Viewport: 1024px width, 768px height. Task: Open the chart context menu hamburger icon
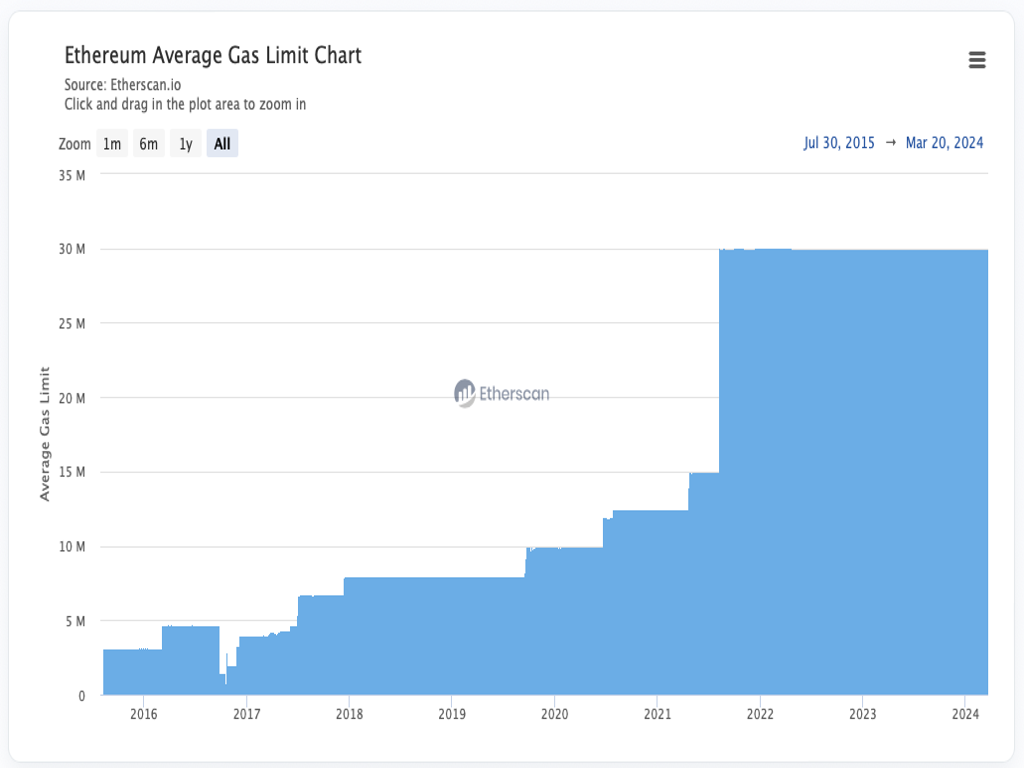click(x=977, y=60)
